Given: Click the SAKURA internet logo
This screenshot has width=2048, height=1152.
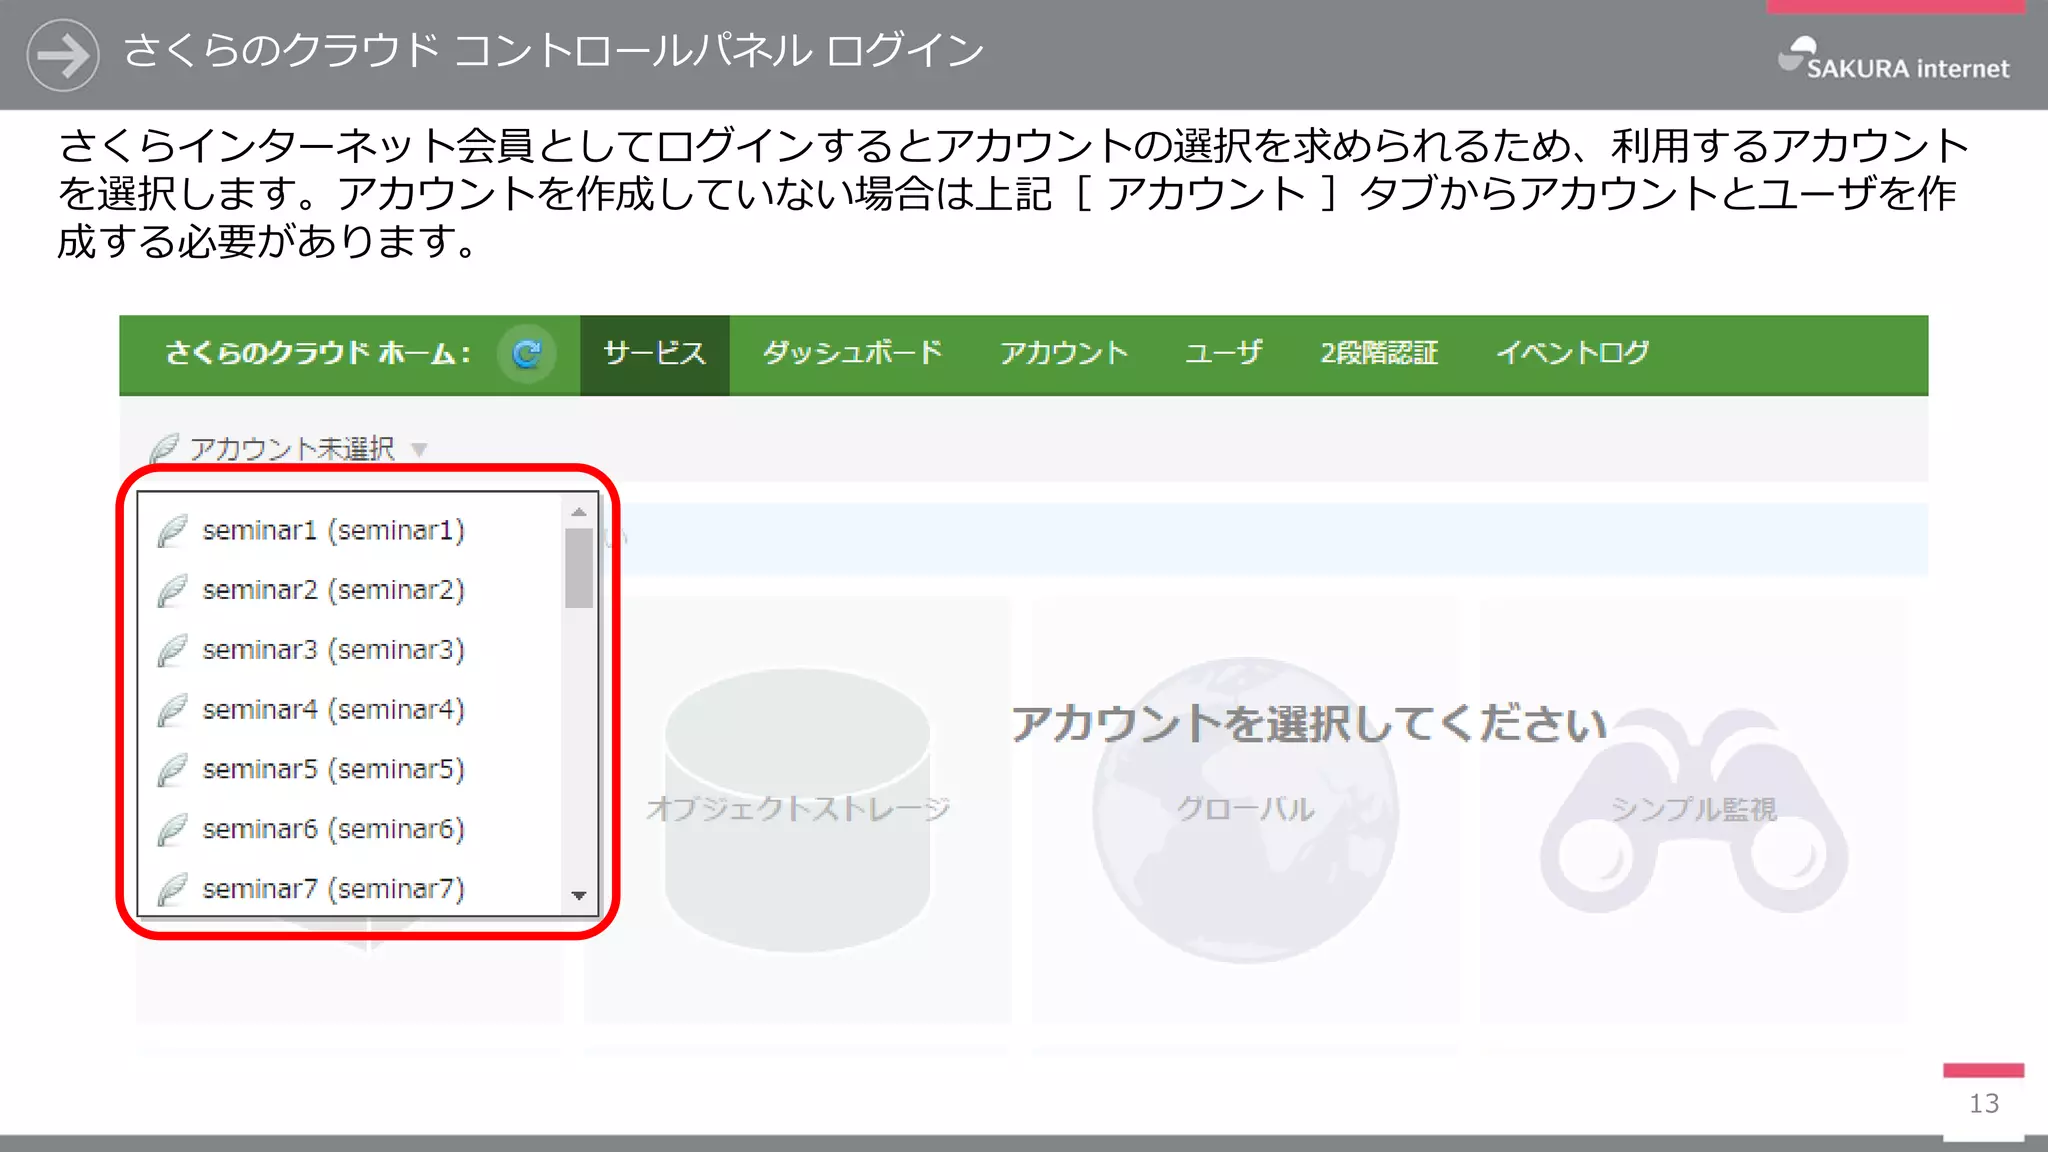Looking at the screenshot, I should coord(1892,59).
